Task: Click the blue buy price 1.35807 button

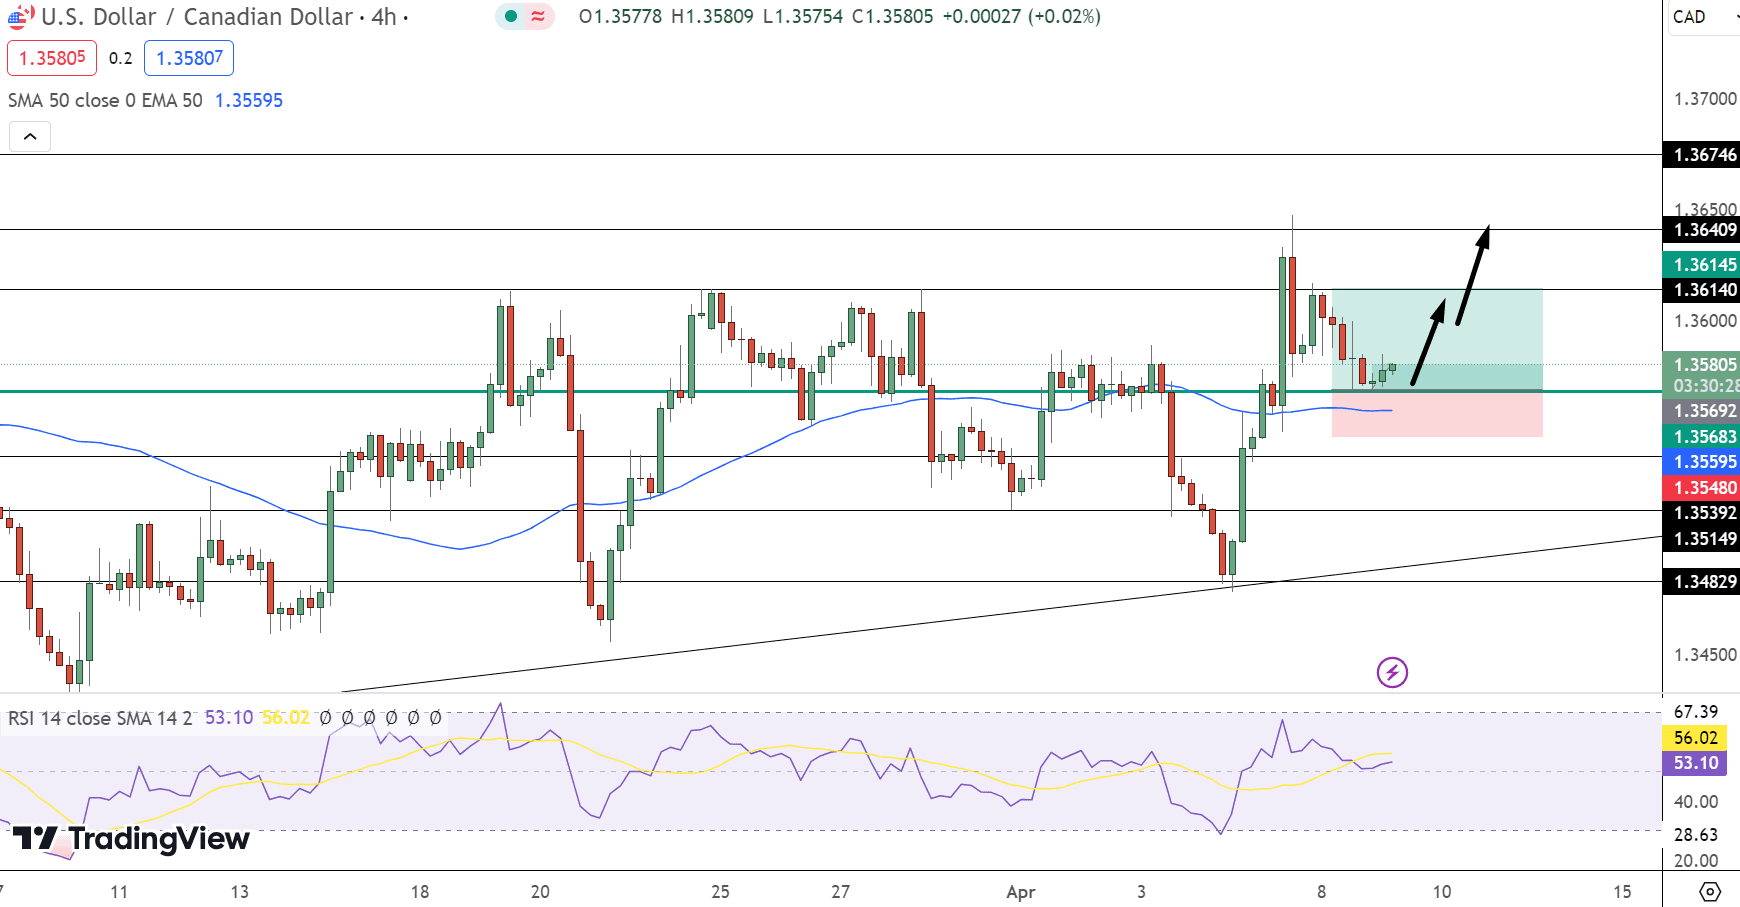Action: click(x=189, y=58)
